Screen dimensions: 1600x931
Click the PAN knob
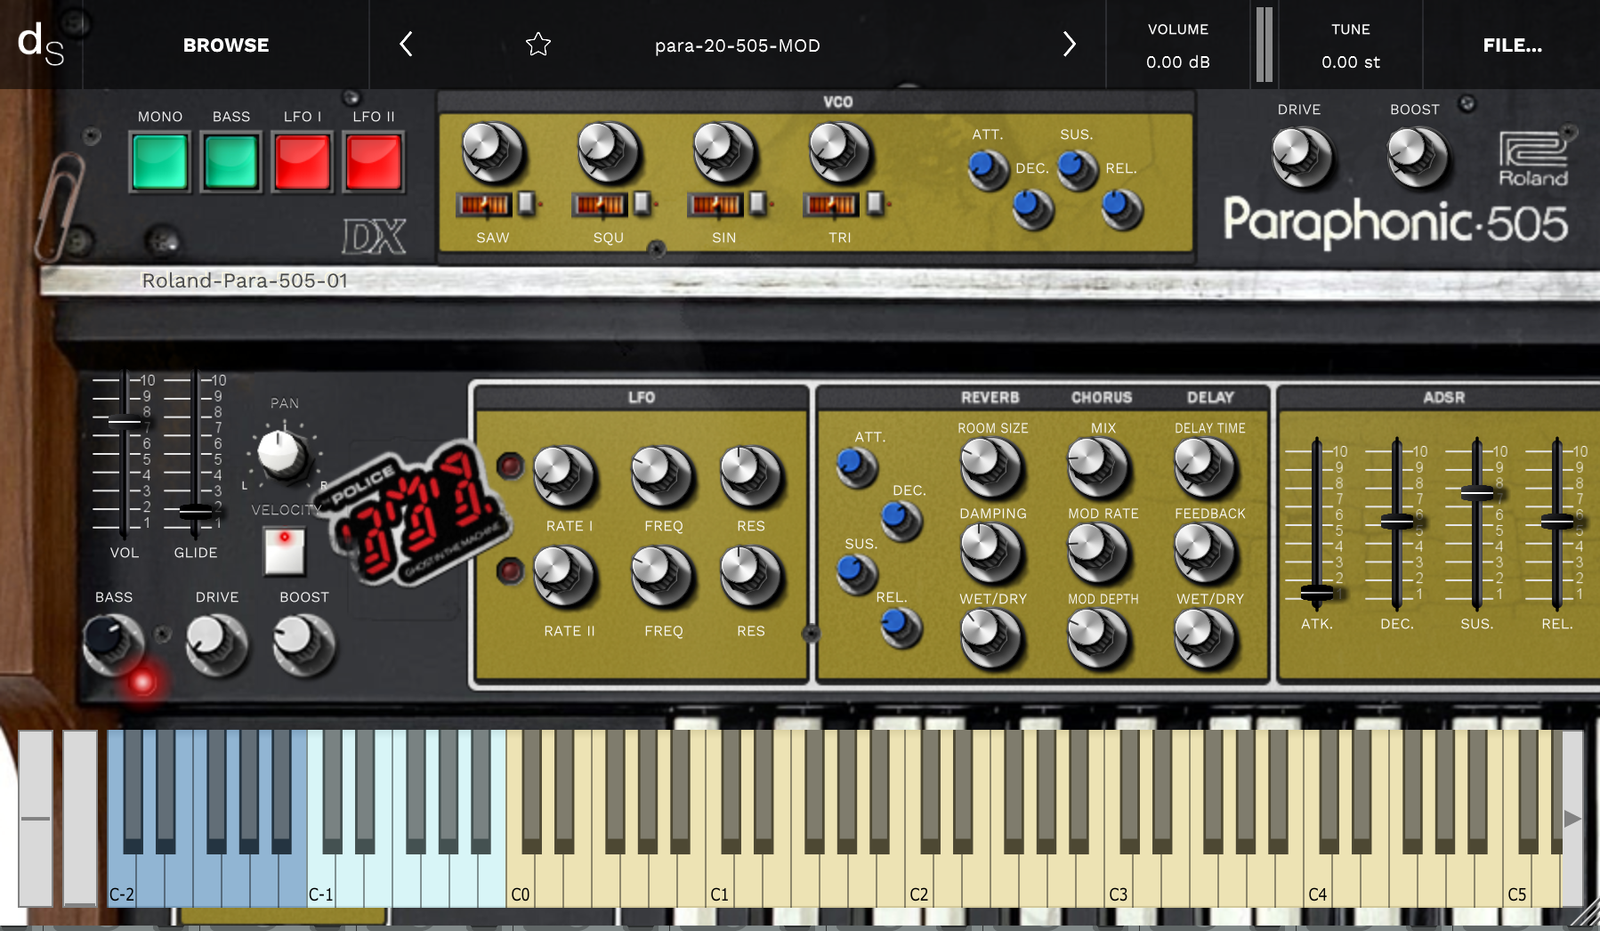point(283,453)
